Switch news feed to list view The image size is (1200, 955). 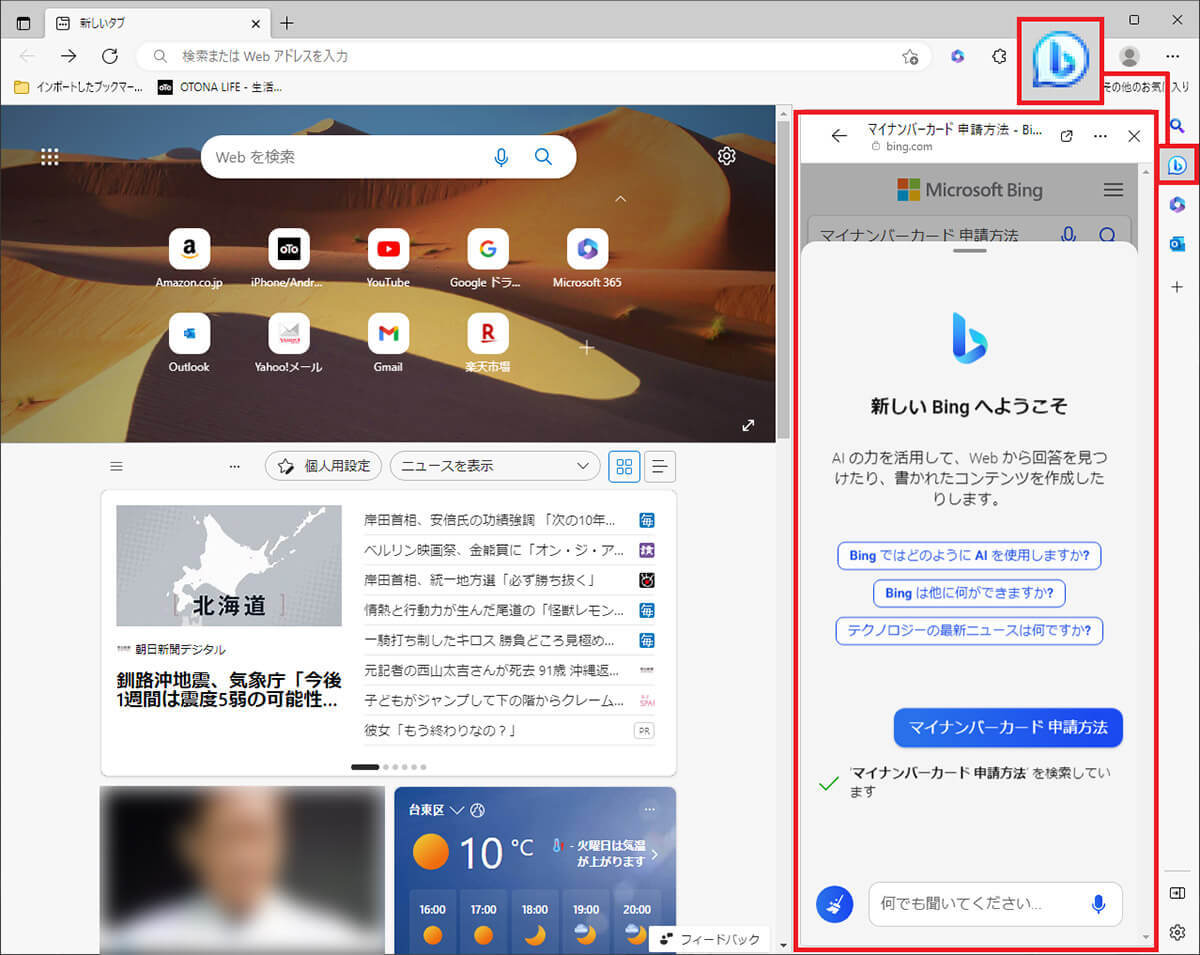tap(660, 466)
